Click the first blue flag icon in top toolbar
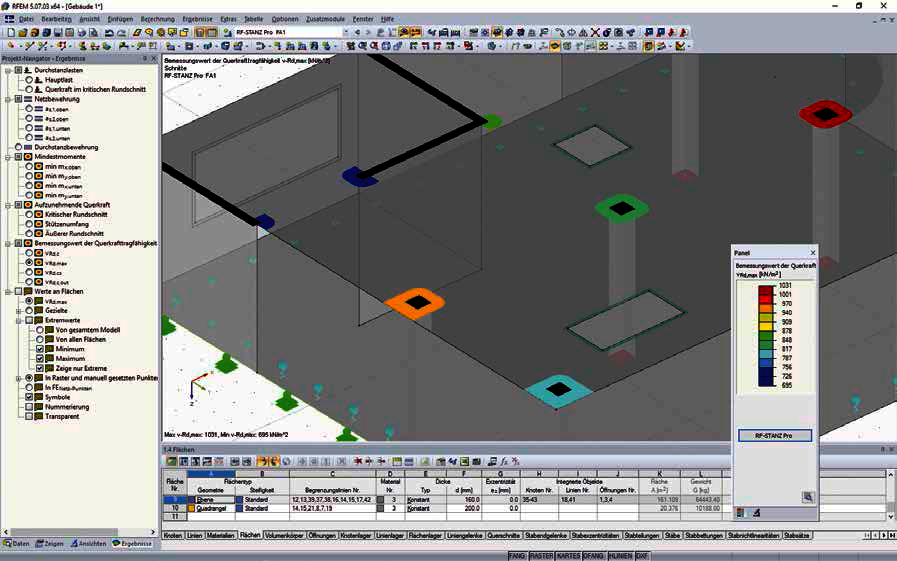Image resolution: width=897 pixels, height=561 pixels. (x=649, y=33)
